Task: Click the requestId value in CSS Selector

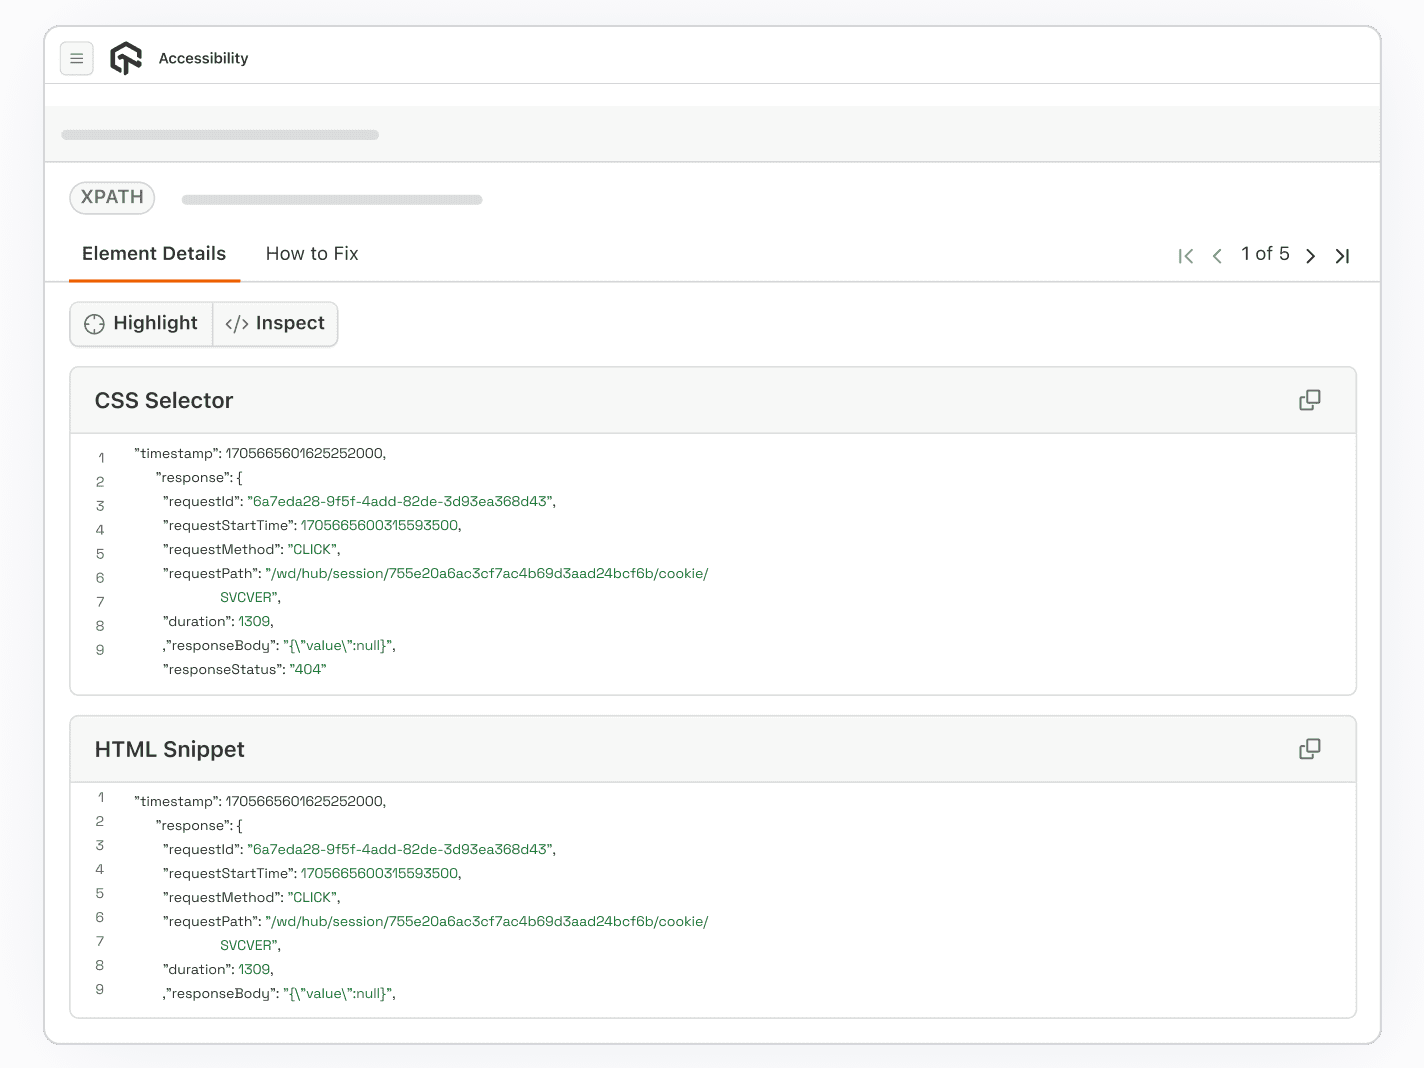Action: pos(400,501)
